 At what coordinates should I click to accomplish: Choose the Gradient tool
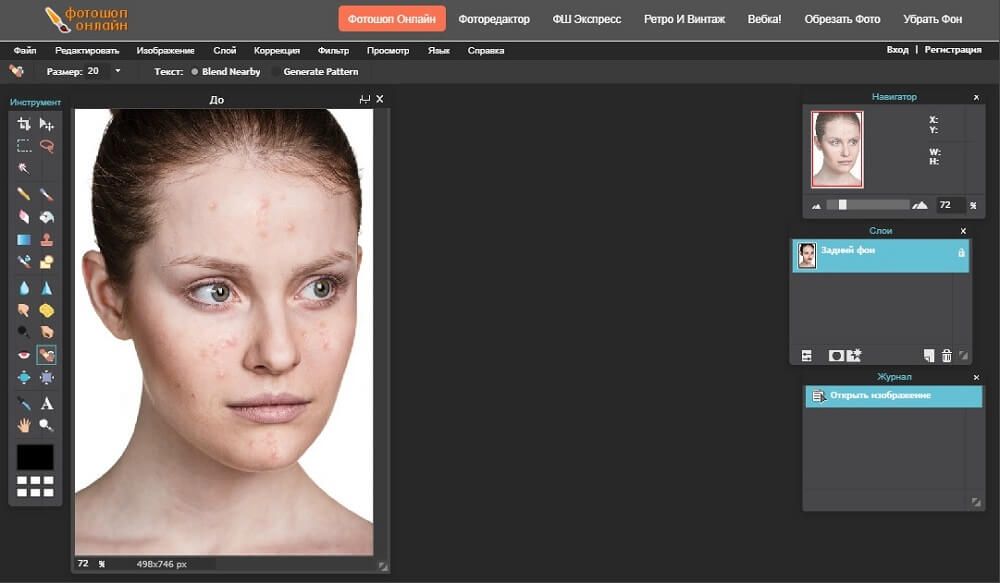pyautogui.click(x=24, y=240)
